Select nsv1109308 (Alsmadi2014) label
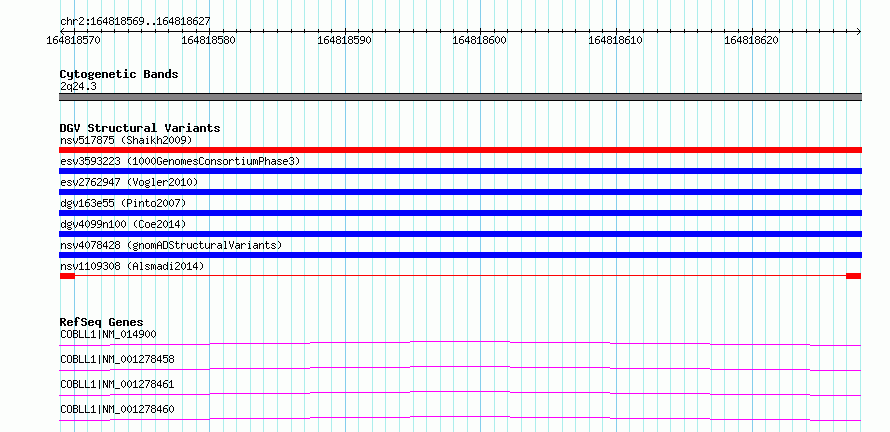 [132, 266]
